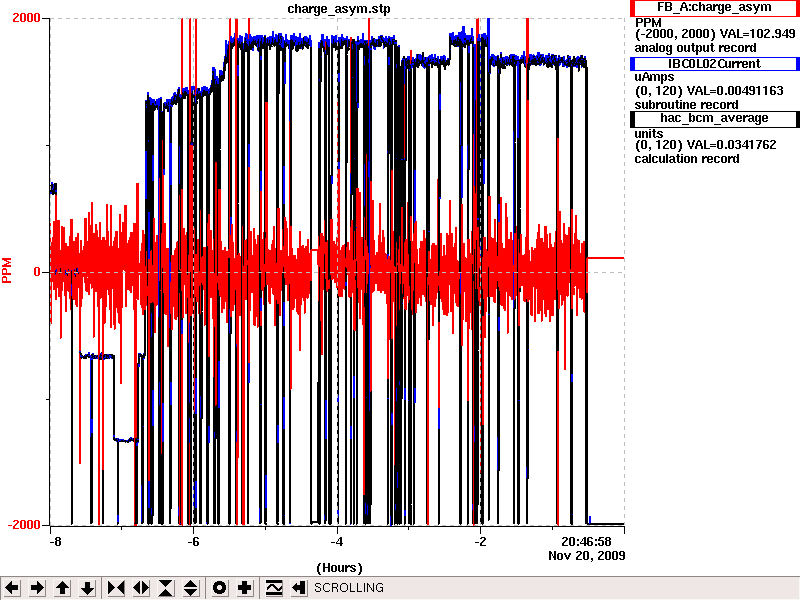Select the FB_A:charge_asym legend entry
The image size is (800, 600).
[x=714, y=8]
